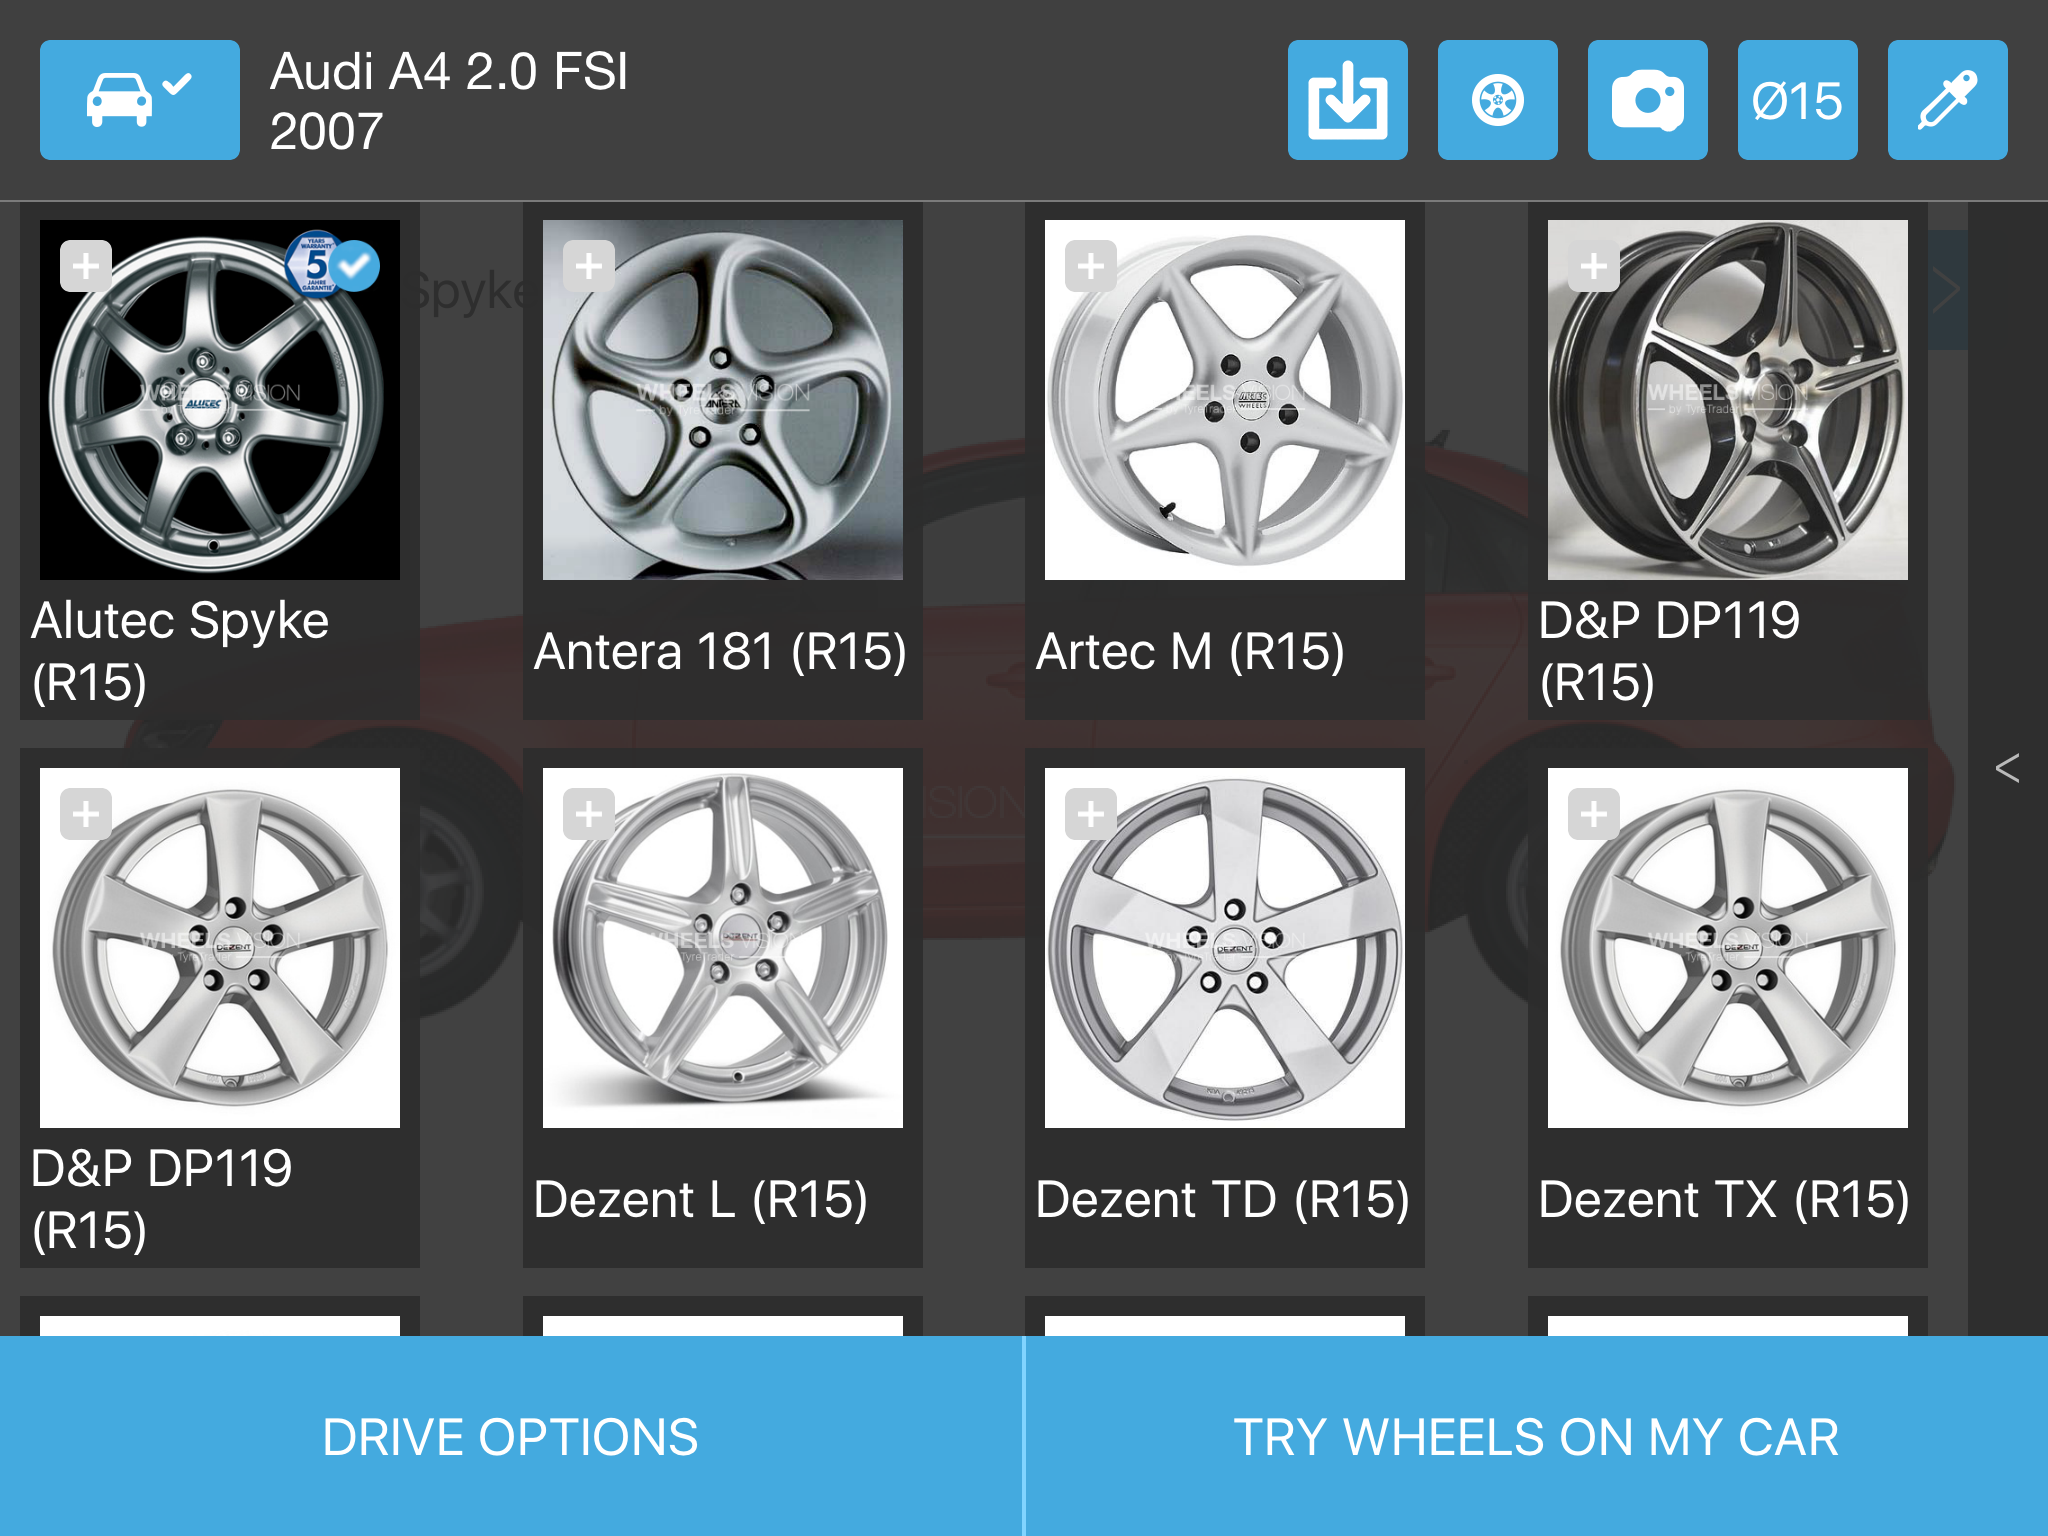Select the eyedropper color picker tool

point(1947,100)
